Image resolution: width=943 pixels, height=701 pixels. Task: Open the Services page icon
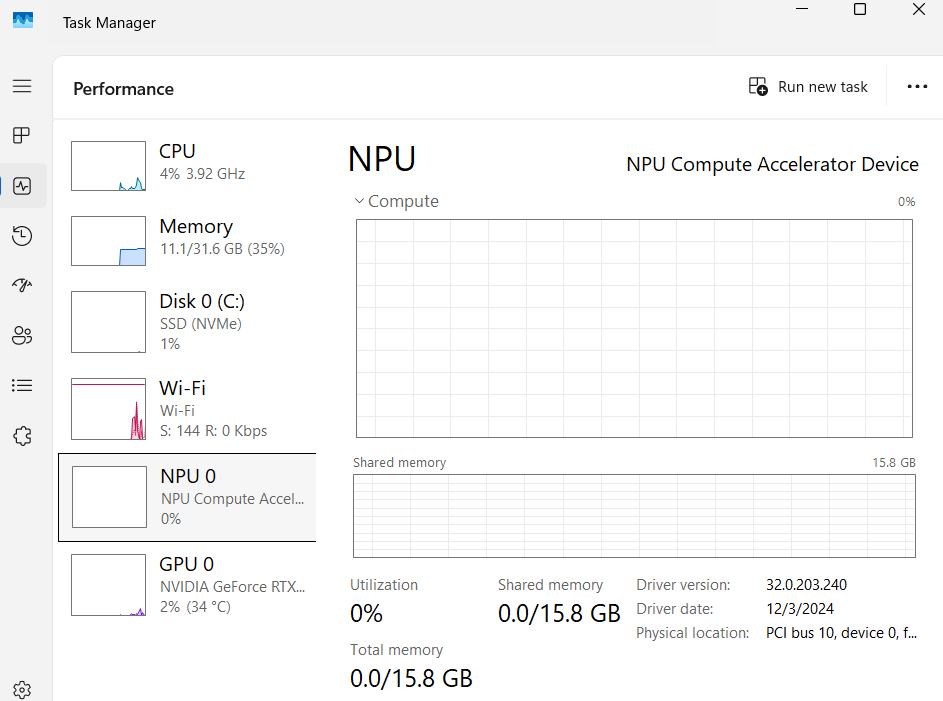[x=22, y=436]
